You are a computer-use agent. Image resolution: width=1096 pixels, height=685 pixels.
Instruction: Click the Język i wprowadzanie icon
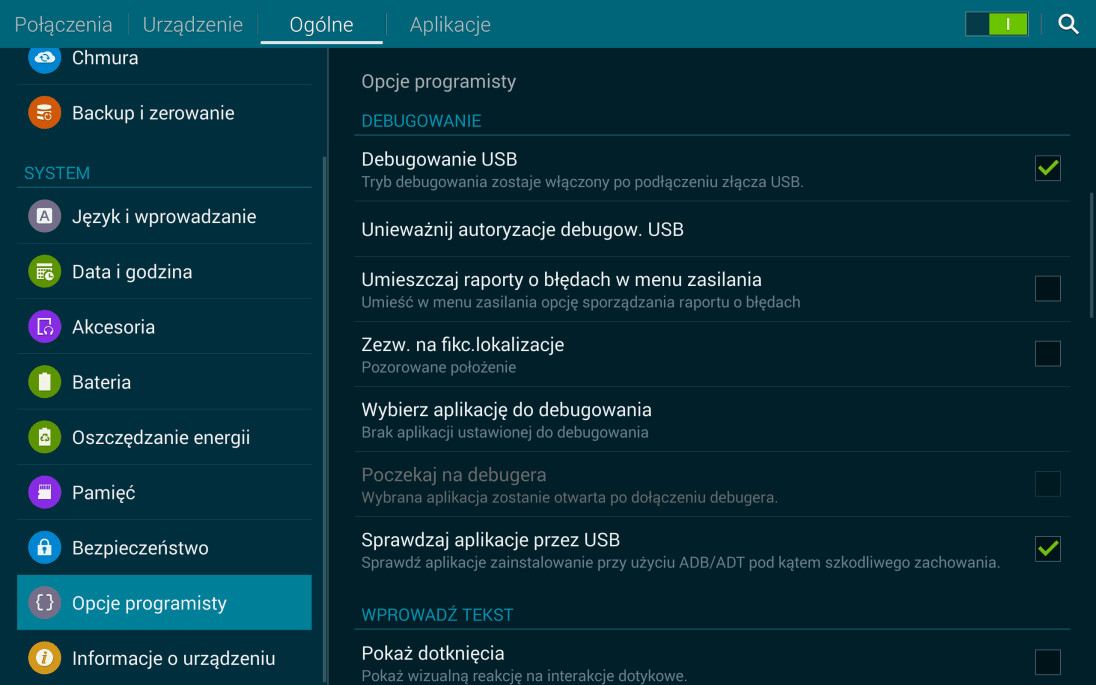pos(45,216)
